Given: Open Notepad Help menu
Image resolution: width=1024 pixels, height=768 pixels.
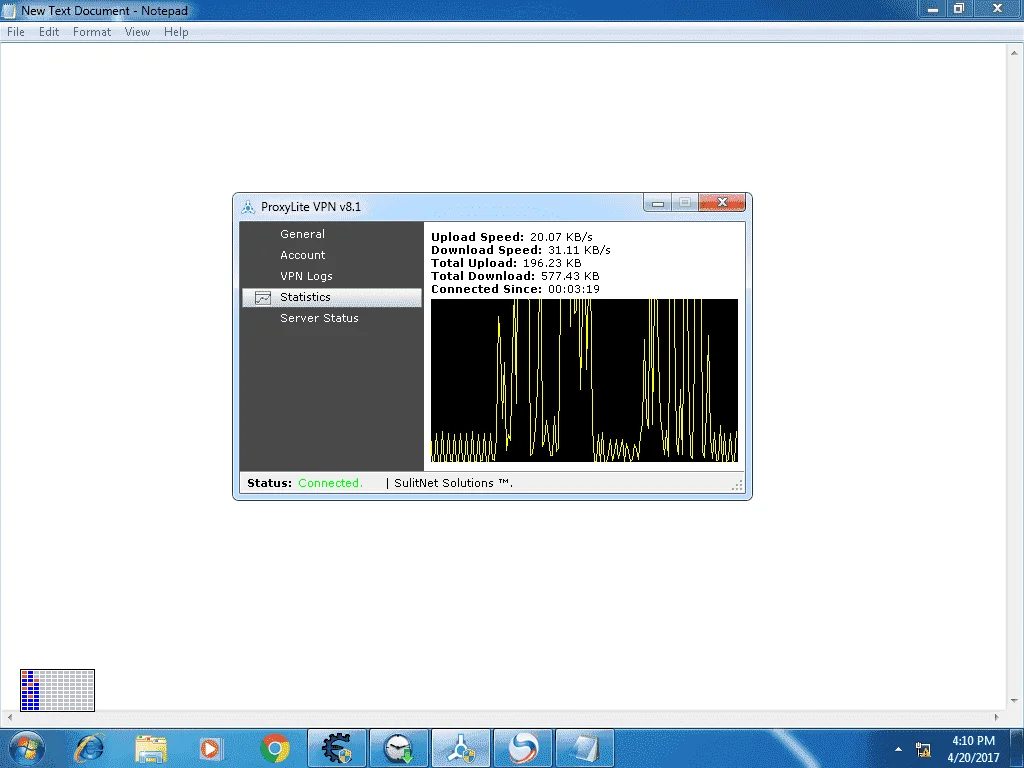Looking at the screenshot, I should (176, 32).
